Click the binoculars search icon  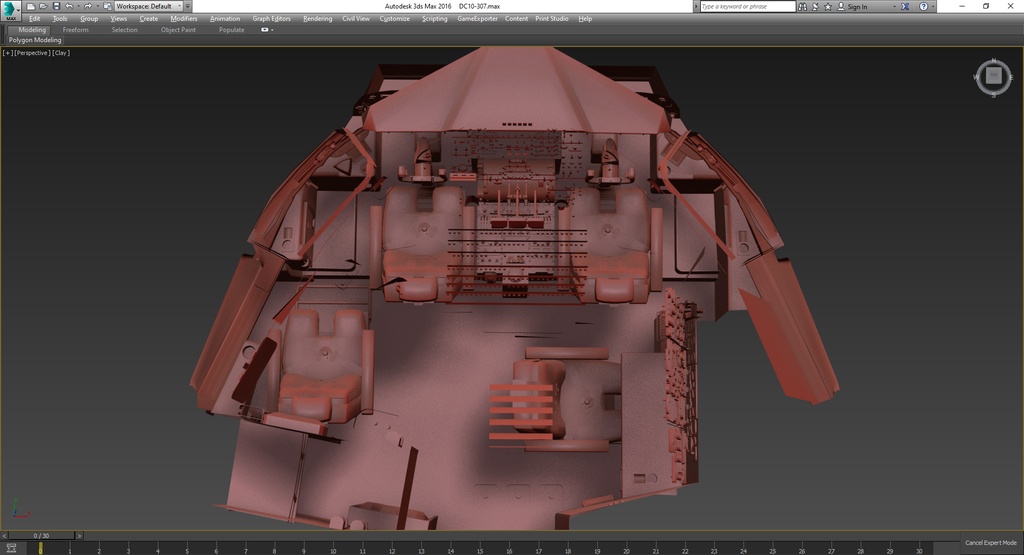[x=804, y=6]
